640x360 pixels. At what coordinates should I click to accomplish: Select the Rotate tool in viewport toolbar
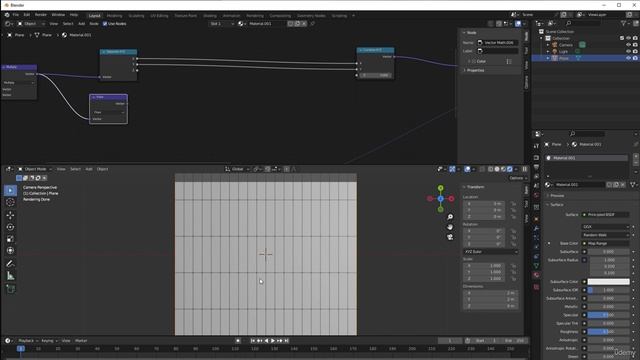pyautogui.click(x=10, y=227)
